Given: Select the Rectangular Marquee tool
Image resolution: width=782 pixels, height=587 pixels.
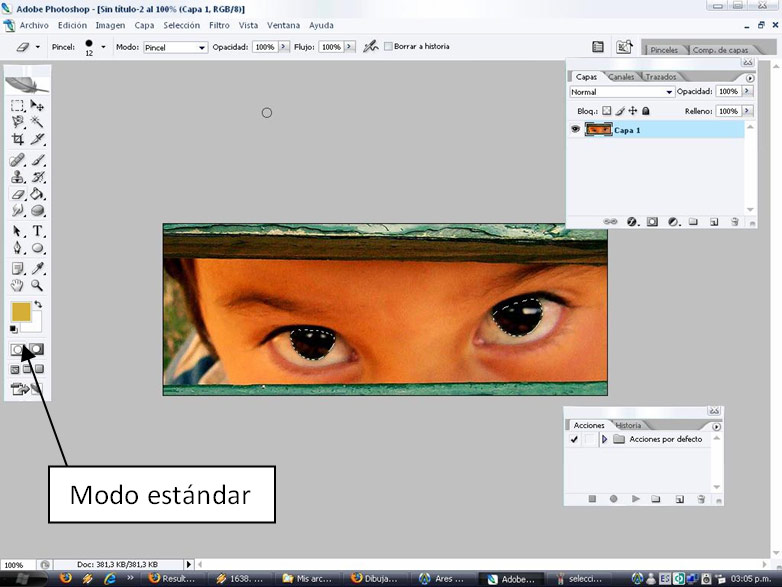Looking at the screenshot, I should pos(17,105).
